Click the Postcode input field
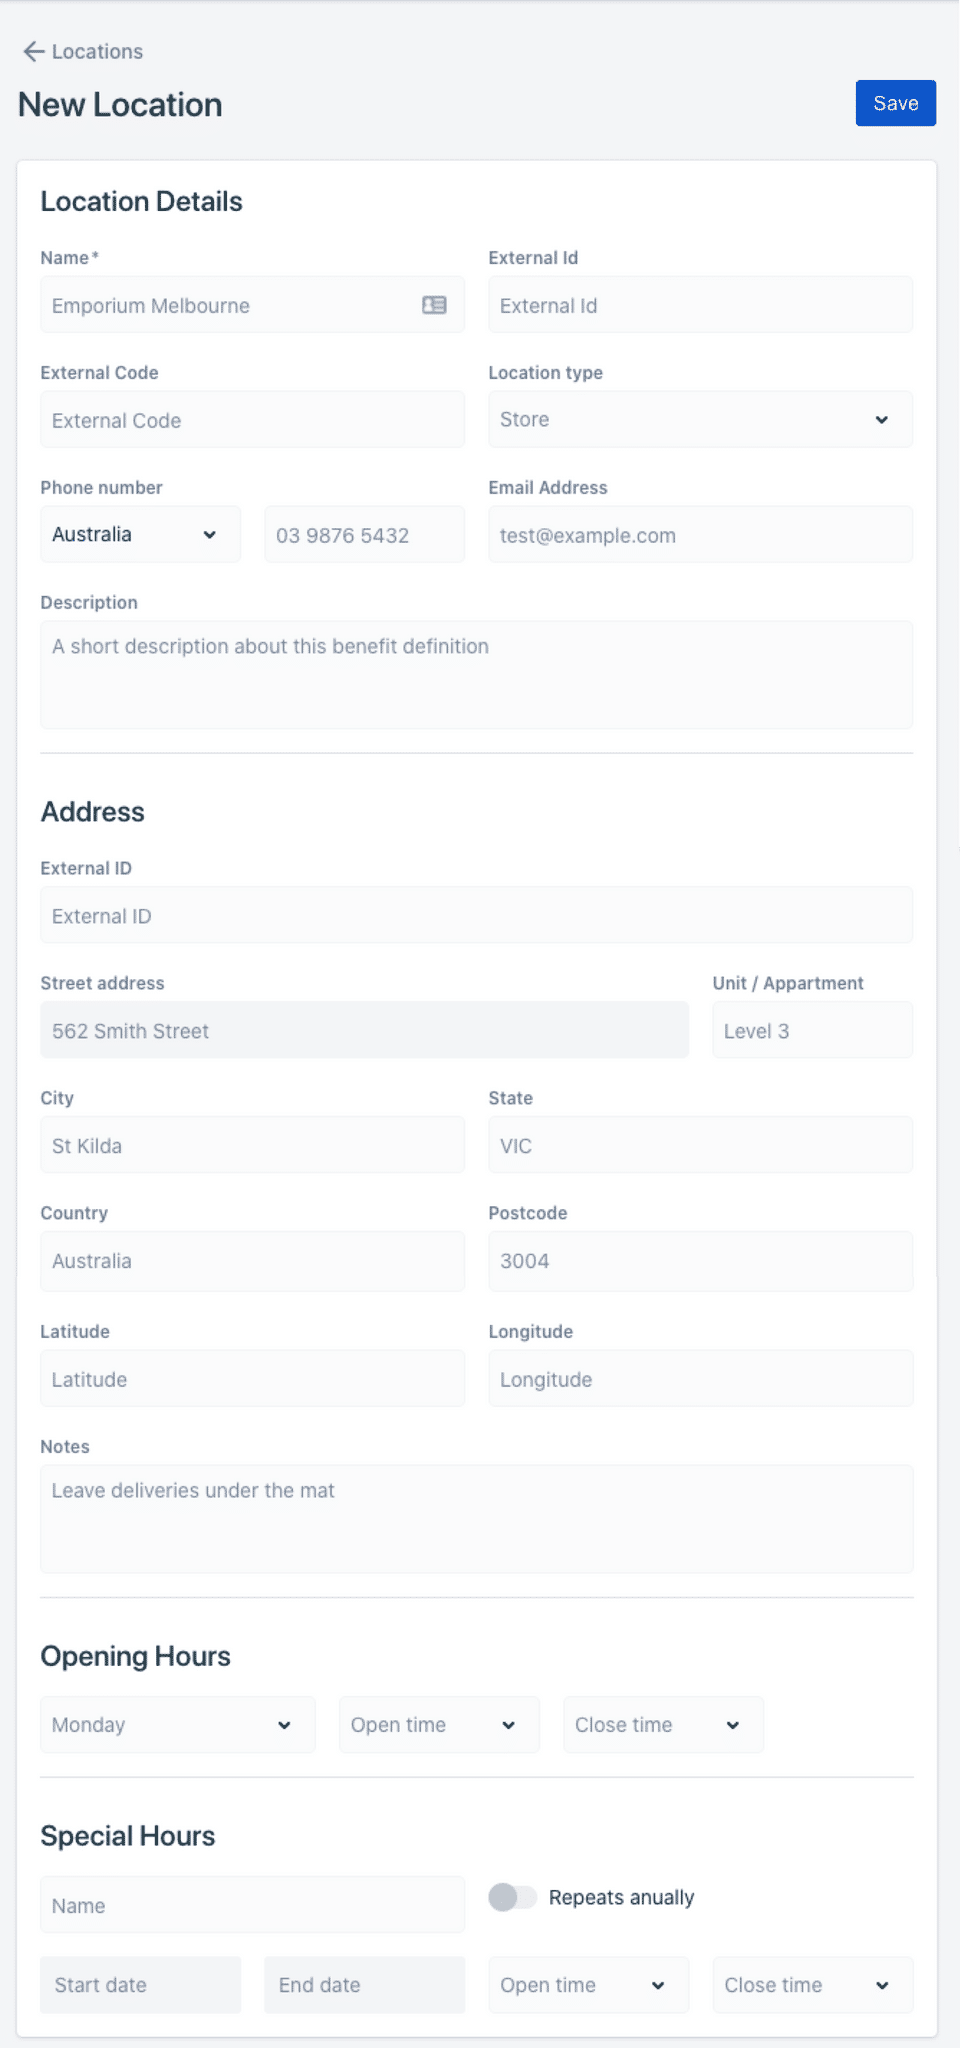The width and height of the screenshot is (960, 2048). click(x=700, y=1261)
